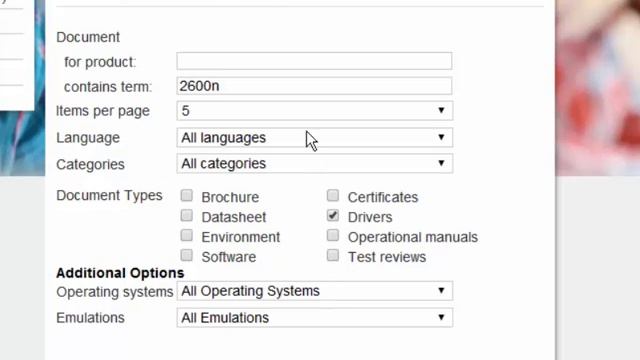Open the Items per page dropdown
The width and height of the screenshot is (640, 360).
coord(314,111)
